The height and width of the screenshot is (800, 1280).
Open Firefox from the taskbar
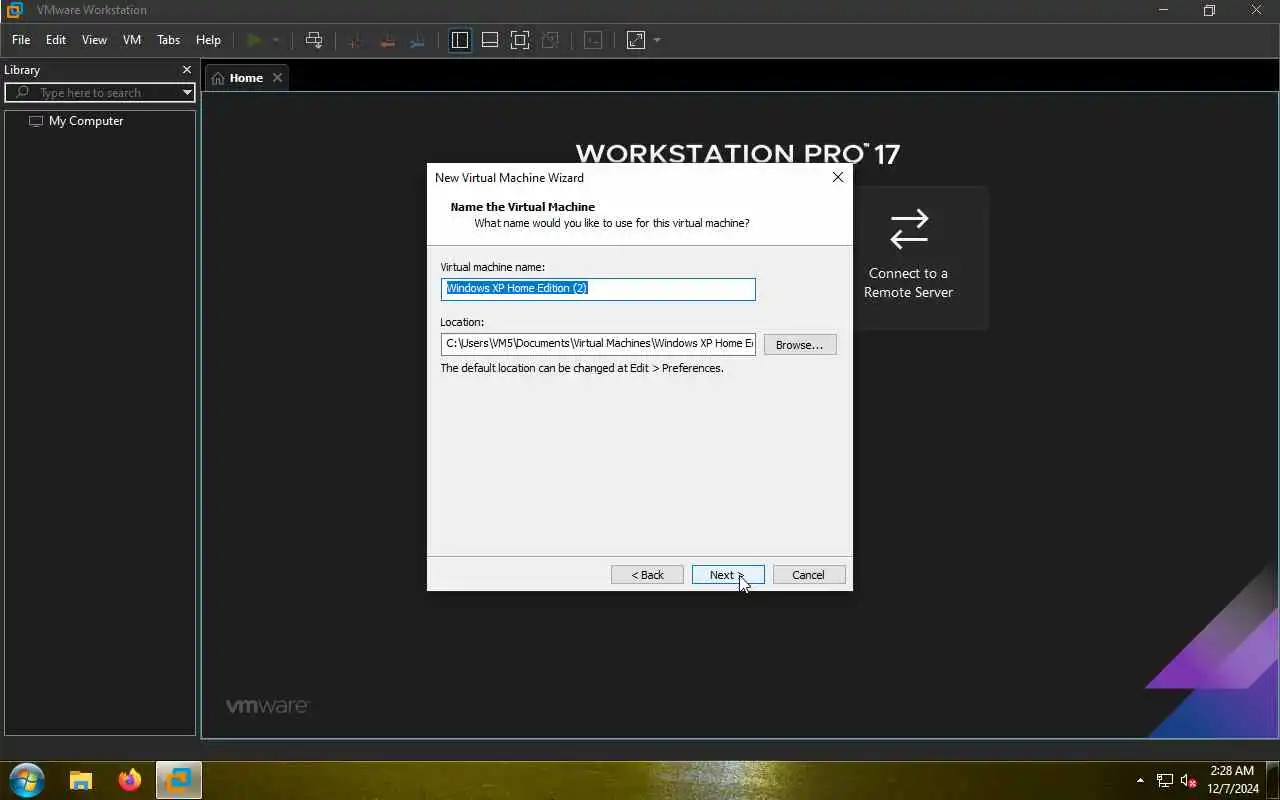pyautogui.click(x=130, y=780)
